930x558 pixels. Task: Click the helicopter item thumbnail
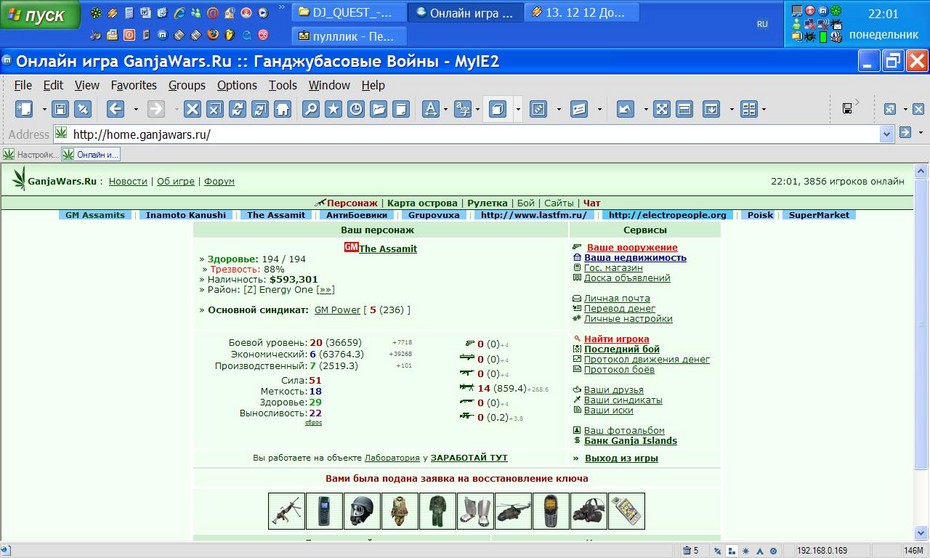(513, 511)
